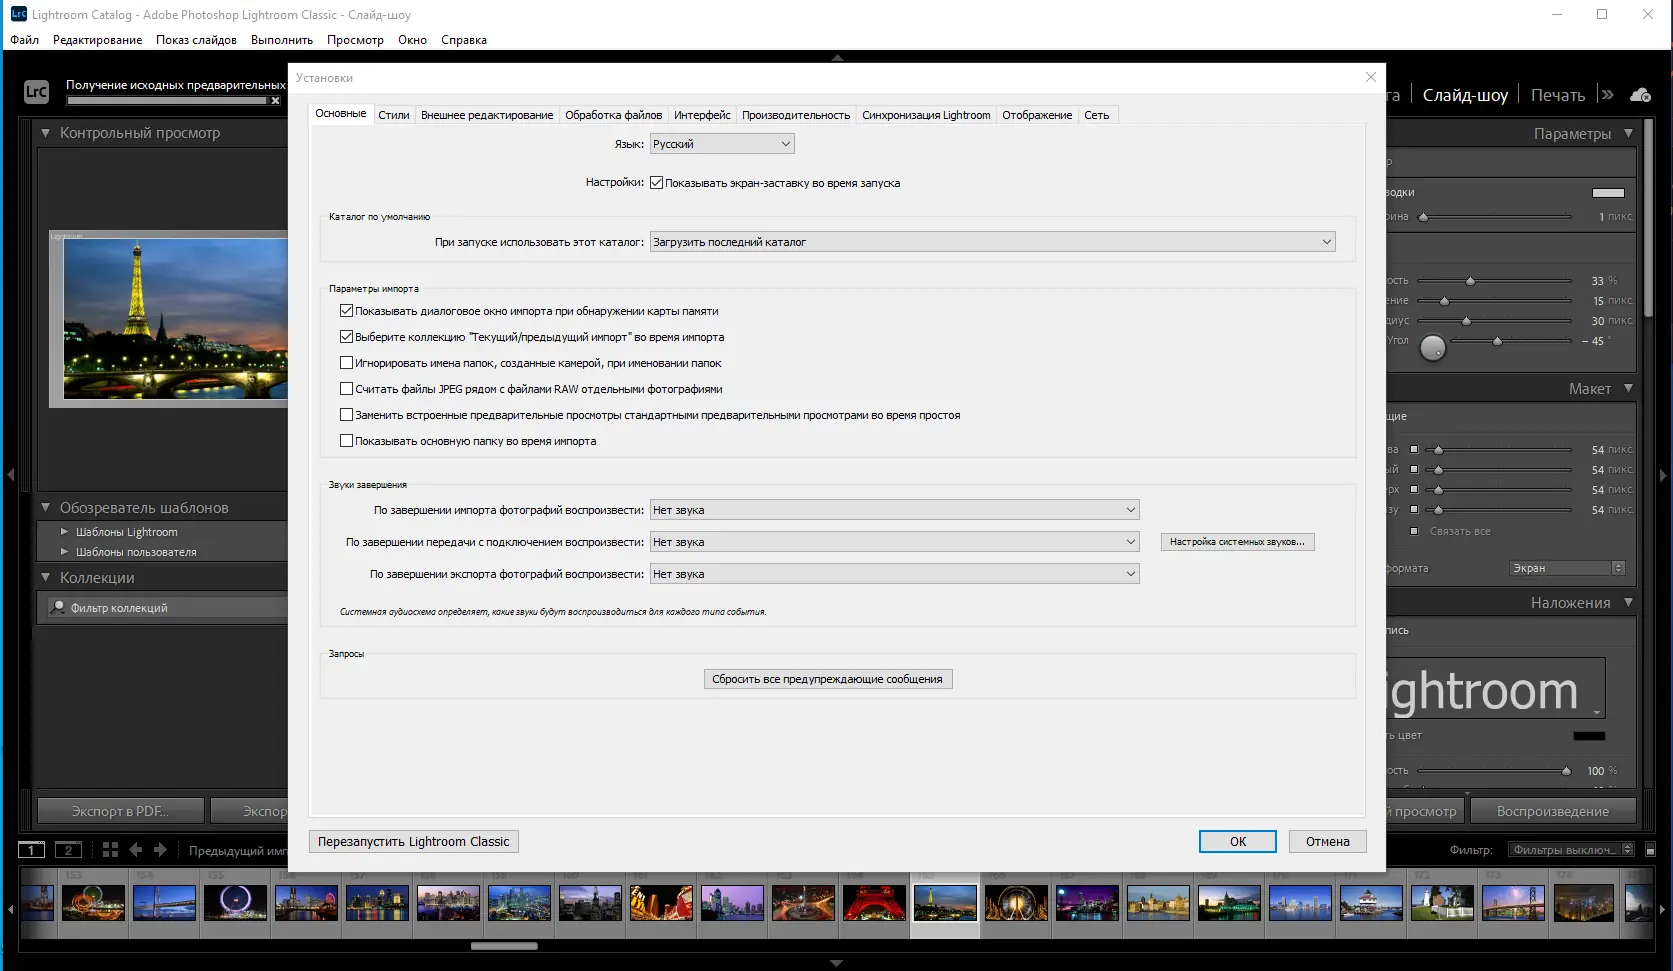The height and width of the screenshot is (971, 1673).
Task: Go forward with the right arrow in filmstrip bar
Action: click(160, 850)
